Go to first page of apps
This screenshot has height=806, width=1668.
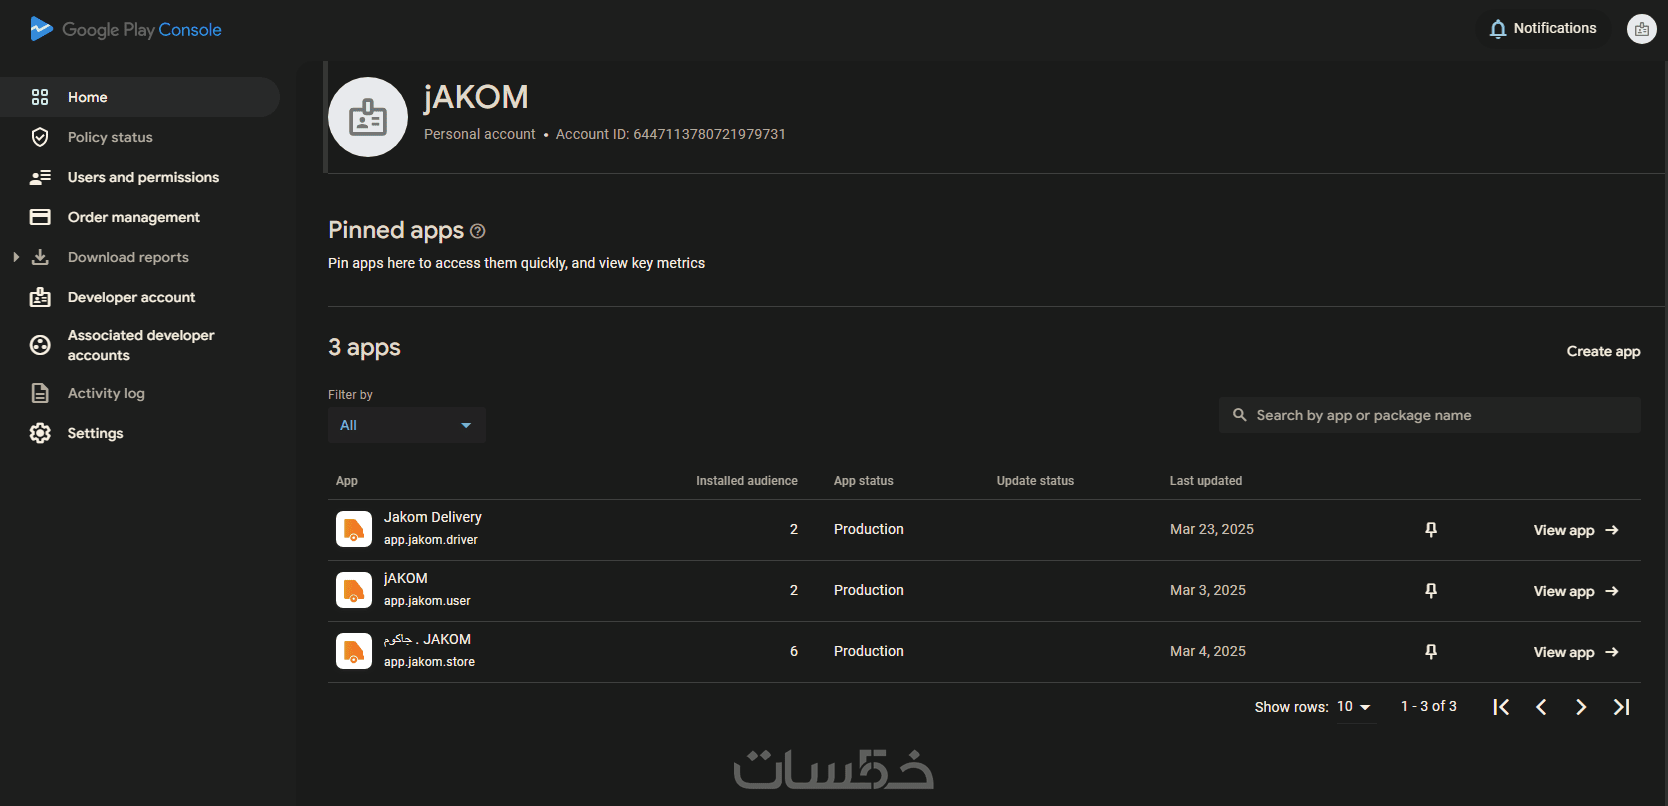pos(1501,707)
